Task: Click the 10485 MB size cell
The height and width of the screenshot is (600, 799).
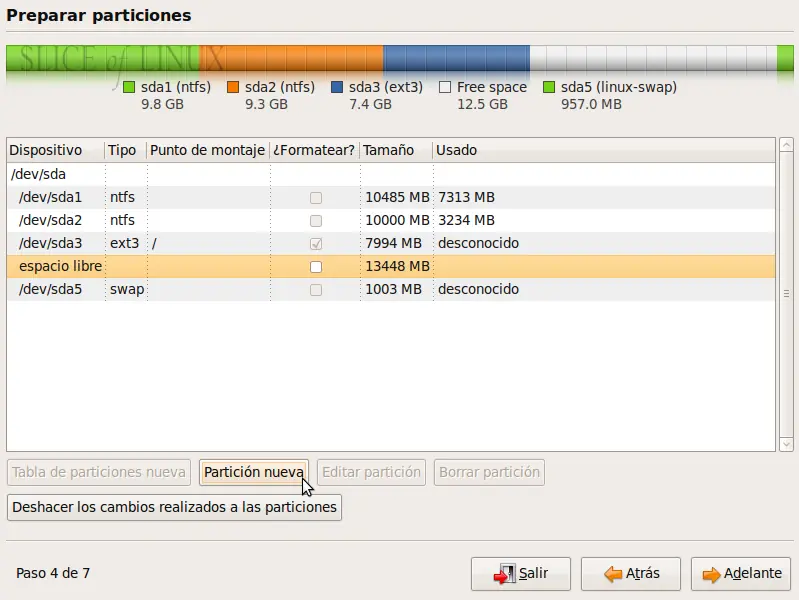Action: (397, 197)
